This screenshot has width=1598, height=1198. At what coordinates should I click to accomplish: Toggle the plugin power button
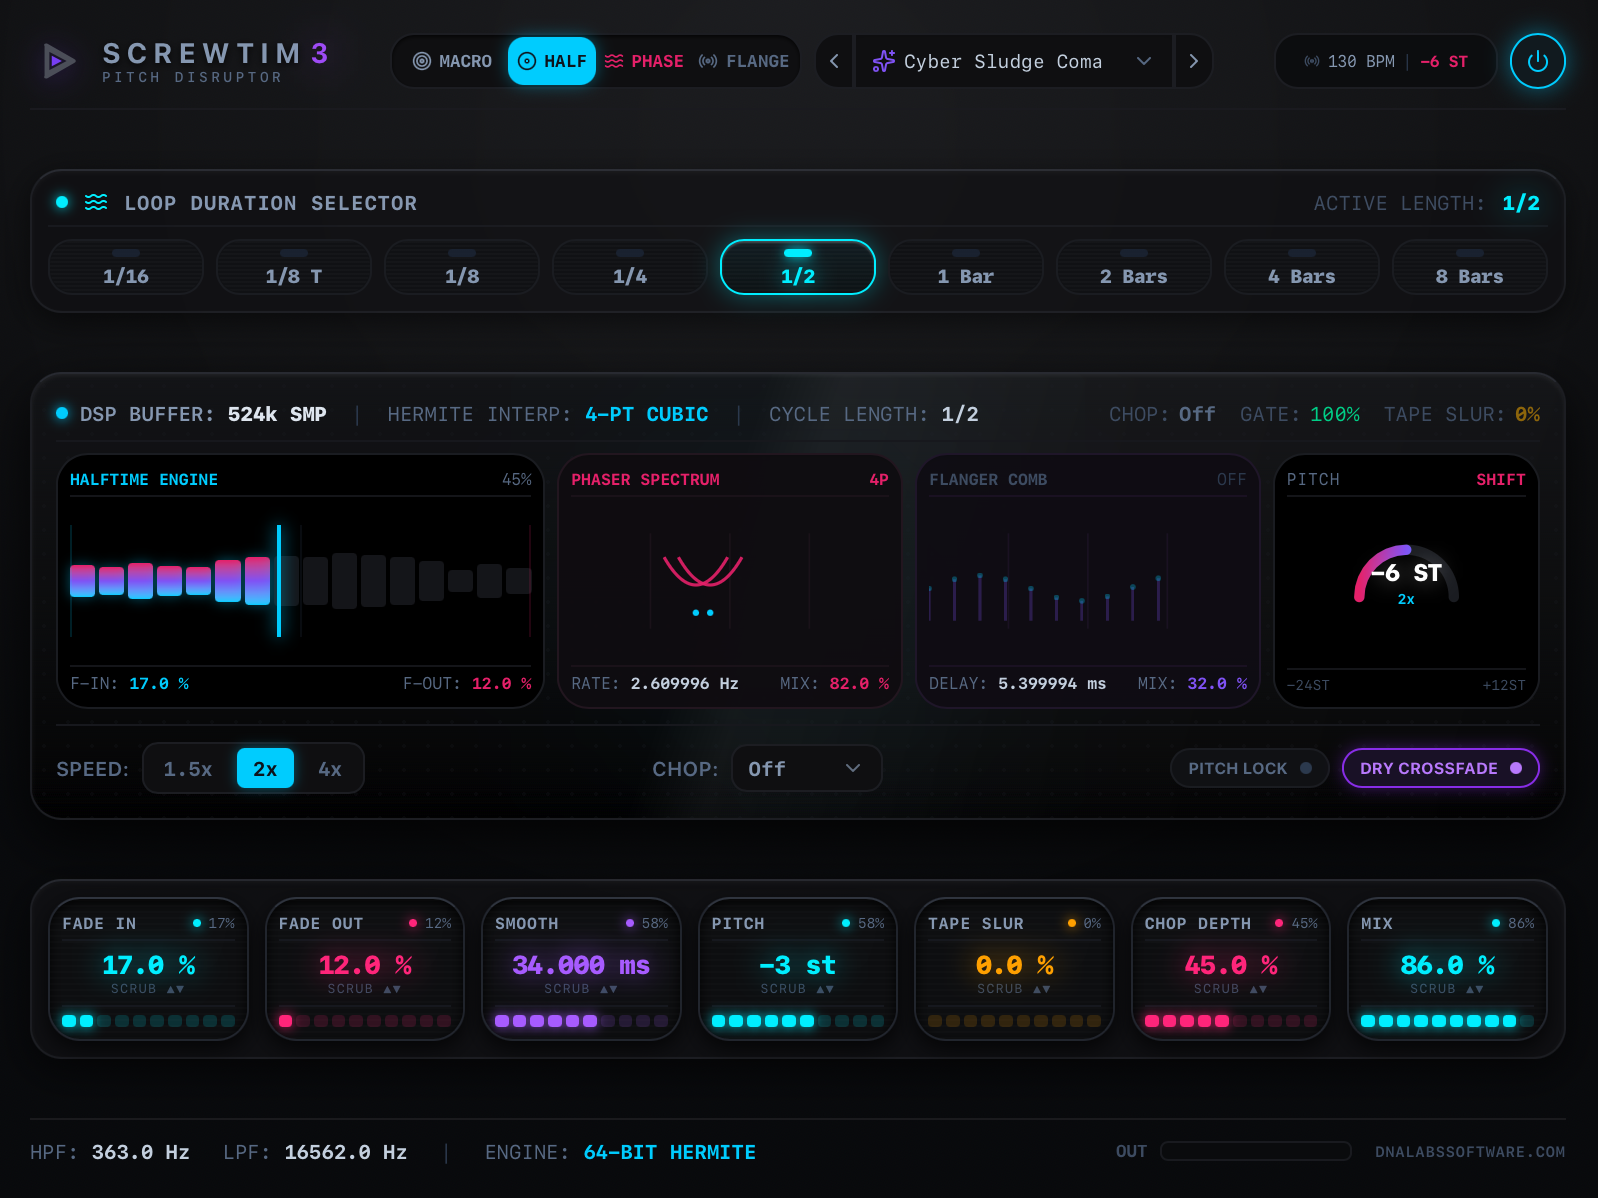point(1537,61)
